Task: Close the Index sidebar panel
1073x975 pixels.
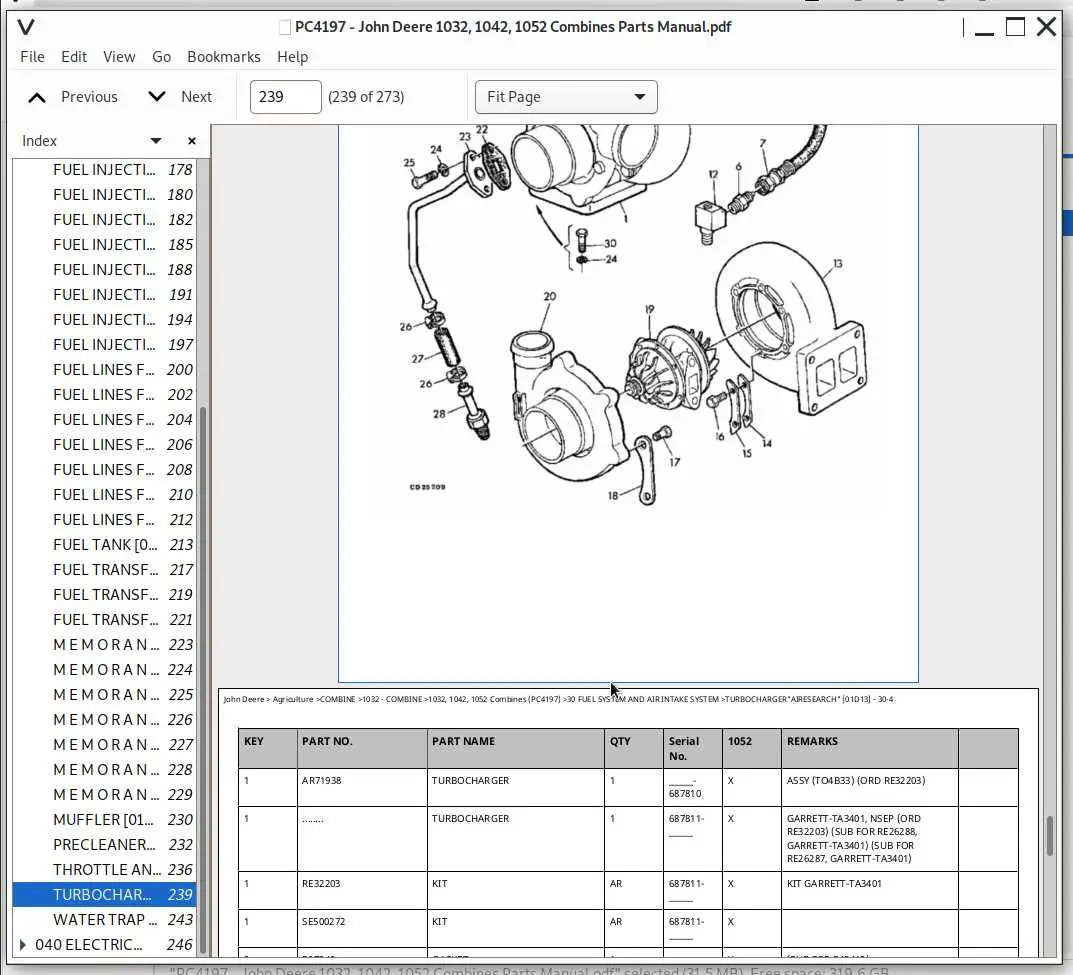Action: click(192, 141)
